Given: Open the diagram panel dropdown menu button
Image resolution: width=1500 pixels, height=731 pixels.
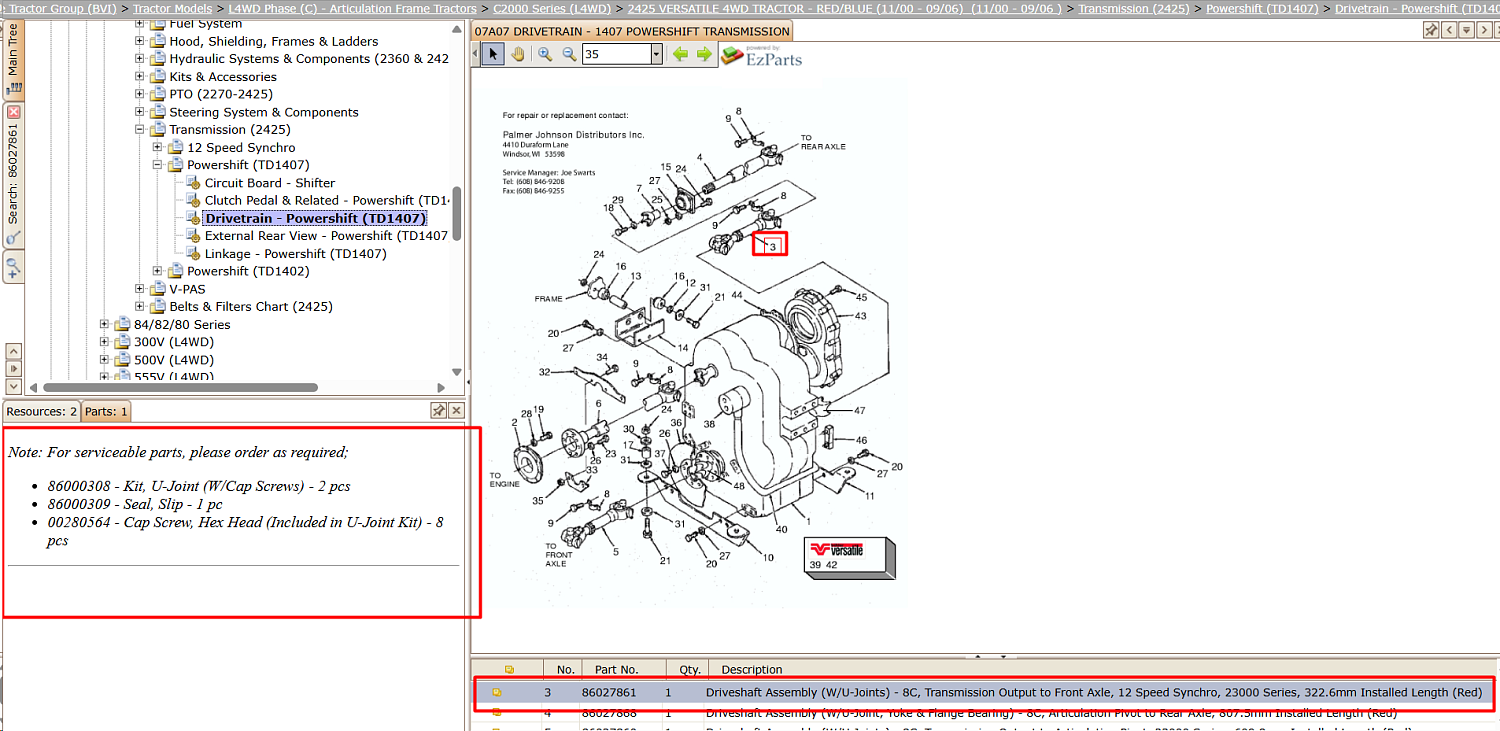Looking at the screenshot, I should (x=1466, y=31).
